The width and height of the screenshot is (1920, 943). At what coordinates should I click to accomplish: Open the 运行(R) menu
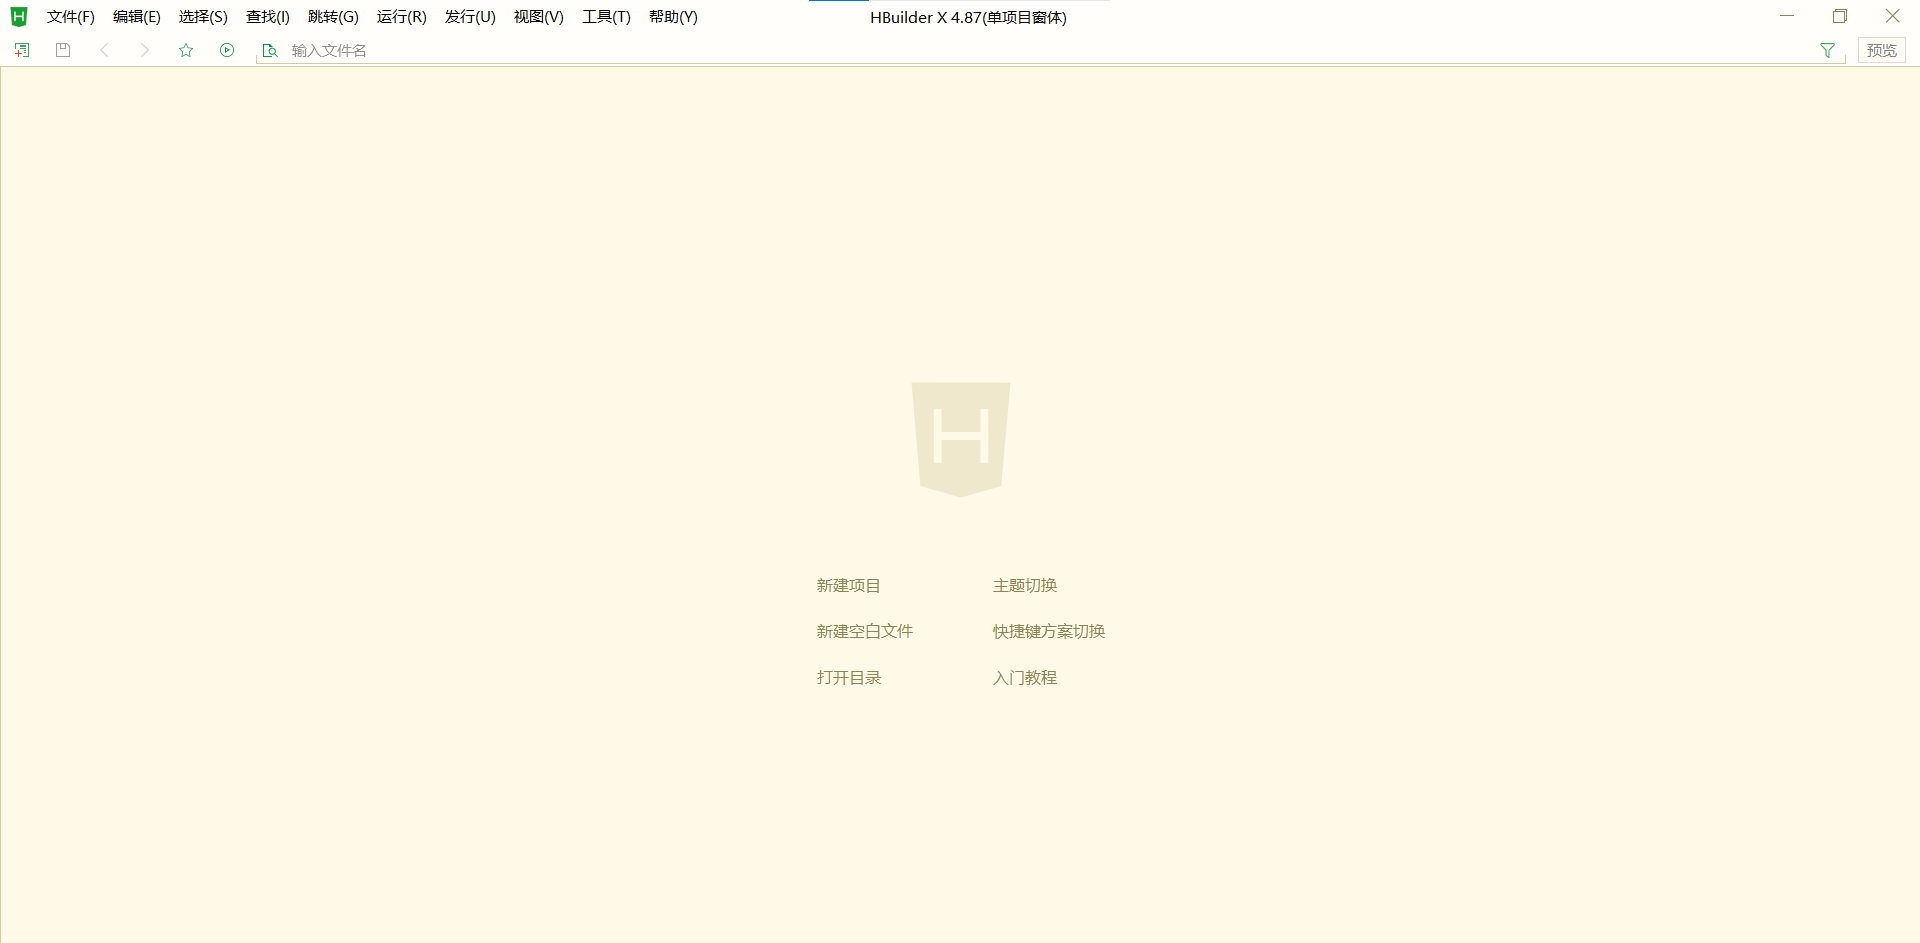[x=401, y=17]
